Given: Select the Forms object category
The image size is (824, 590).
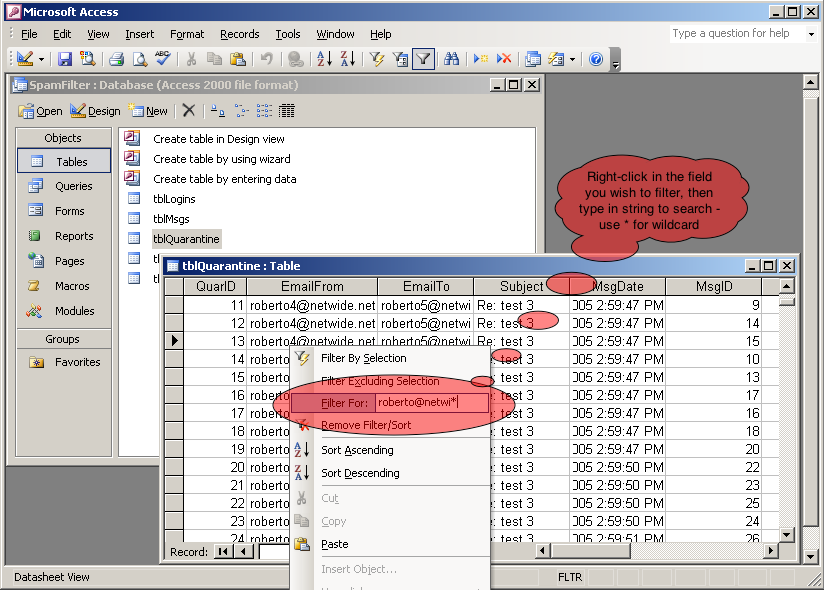Looking at the screenshot, I should click(64, 211).
